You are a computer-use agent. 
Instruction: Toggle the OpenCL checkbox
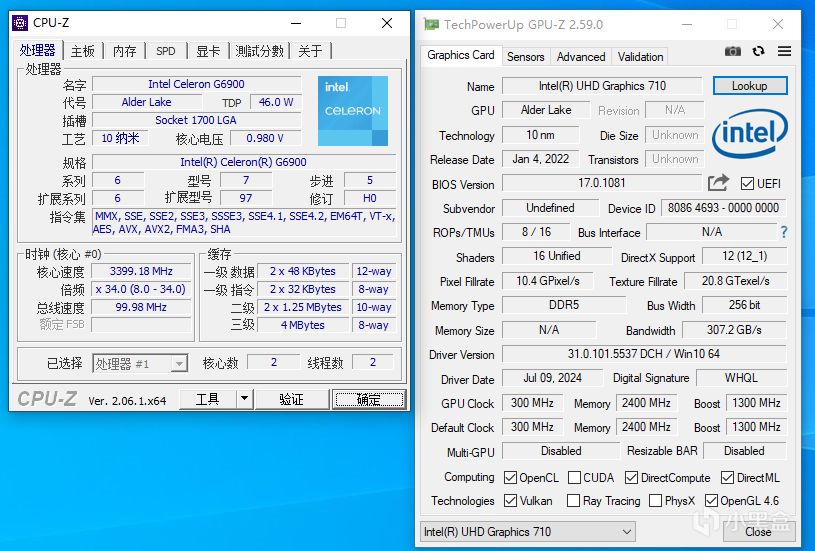[x=510, y=477]
